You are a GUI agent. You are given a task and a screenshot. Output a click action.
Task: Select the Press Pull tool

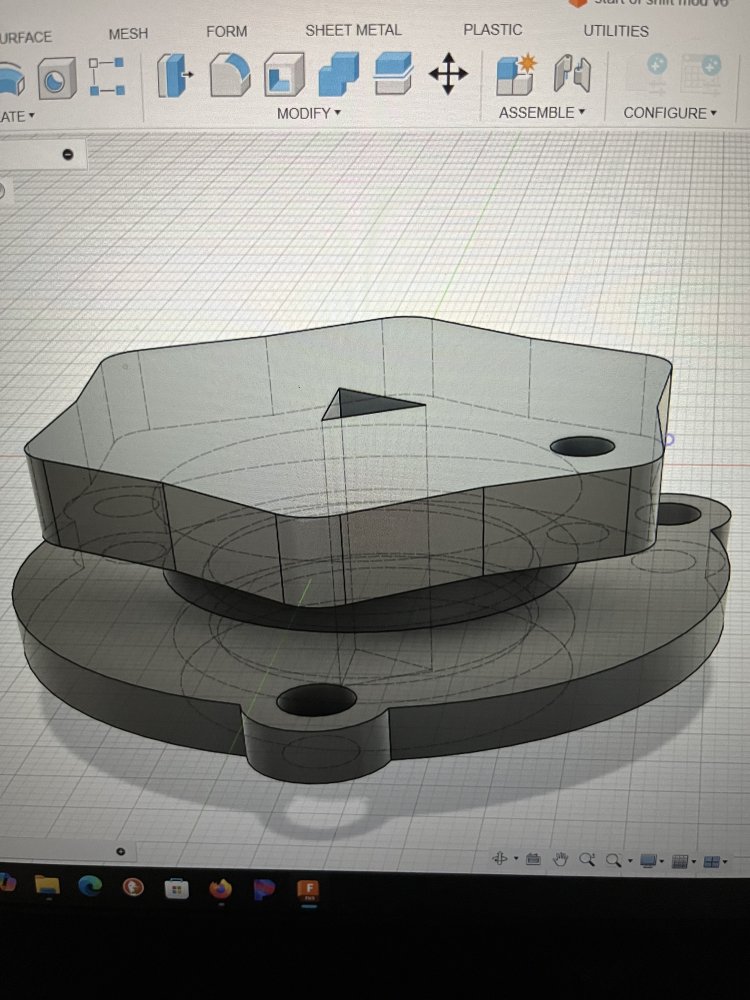click(x=176, y=76)
